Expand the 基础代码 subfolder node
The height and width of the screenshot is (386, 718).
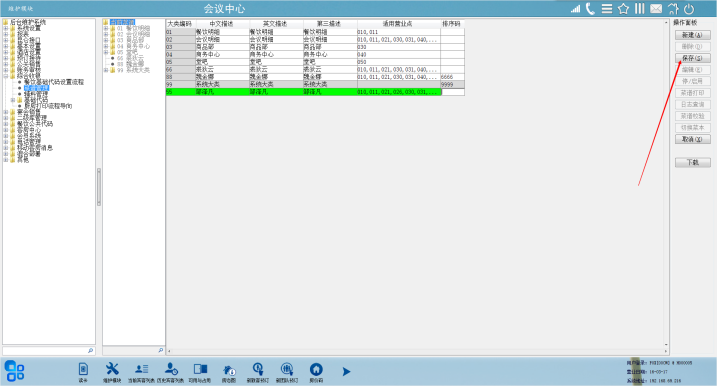(13, 100)
